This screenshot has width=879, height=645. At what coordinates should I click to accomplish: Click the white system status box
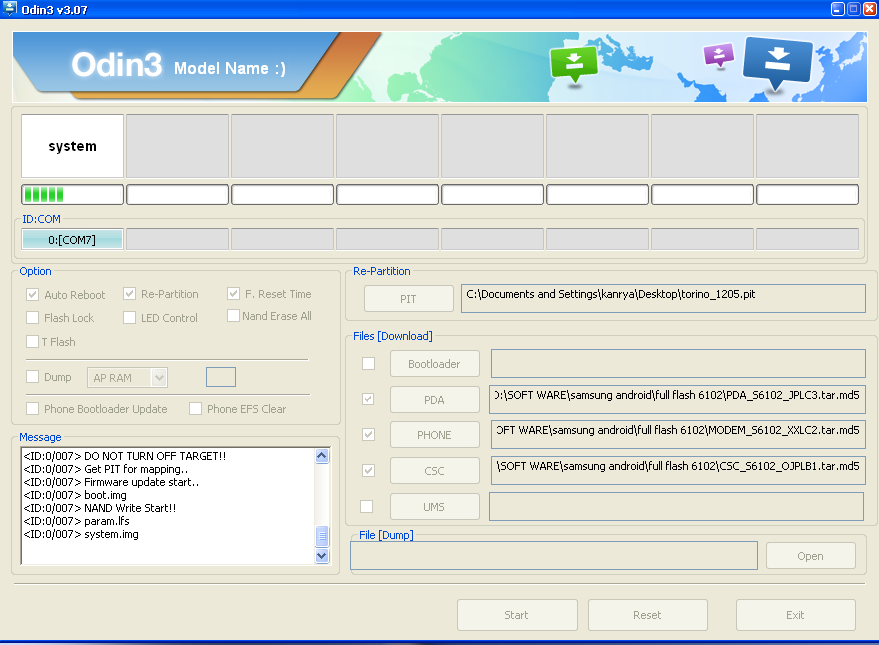[72, 146]
